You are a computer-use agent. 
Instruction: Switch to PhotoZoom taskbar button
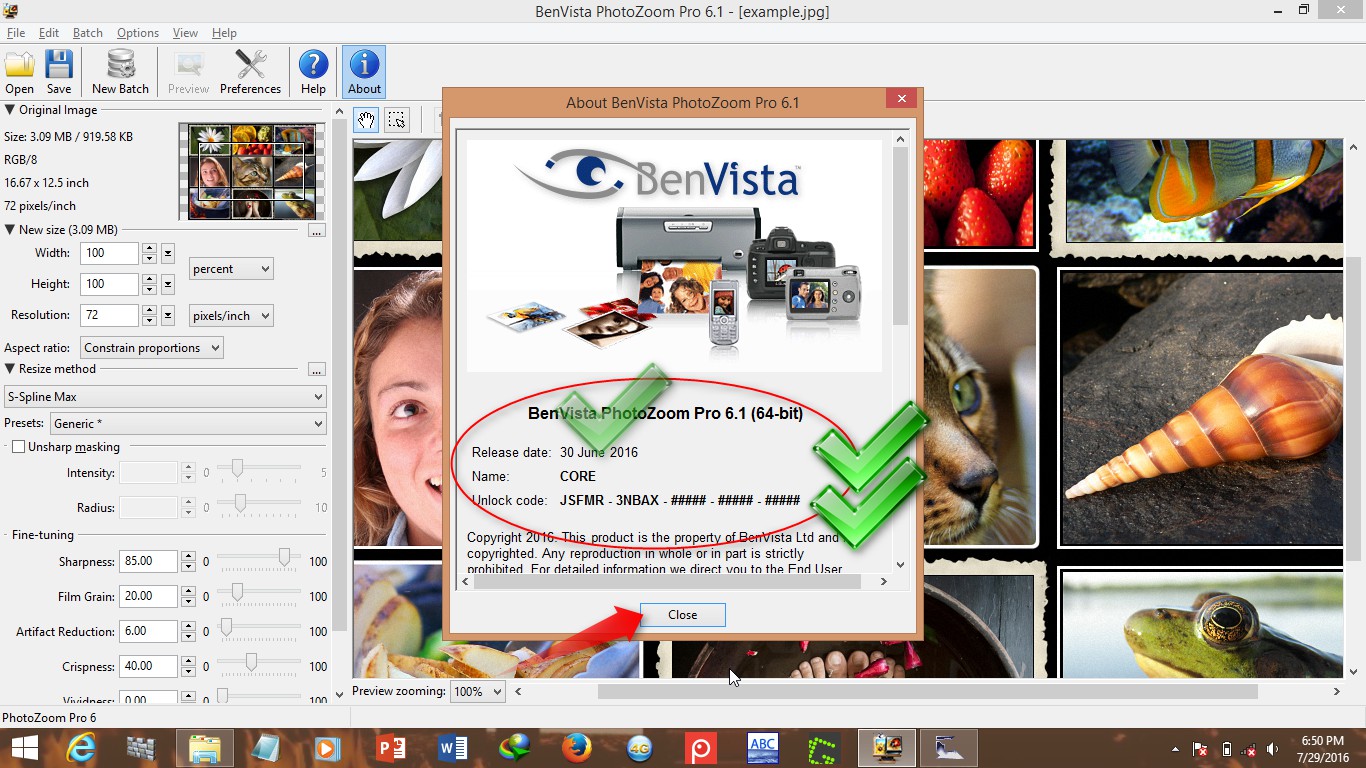tap(886, 747)
